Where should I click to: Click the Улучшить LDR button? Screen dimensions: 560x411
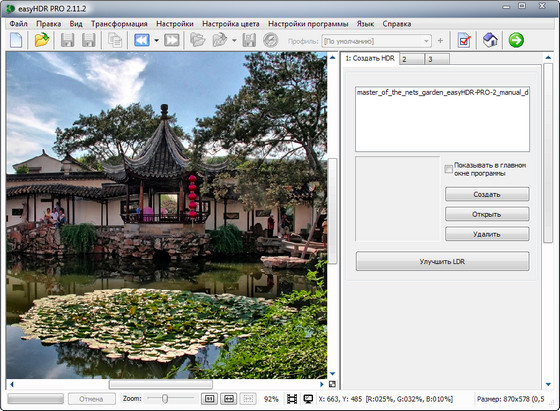click(x=442, y=261)
